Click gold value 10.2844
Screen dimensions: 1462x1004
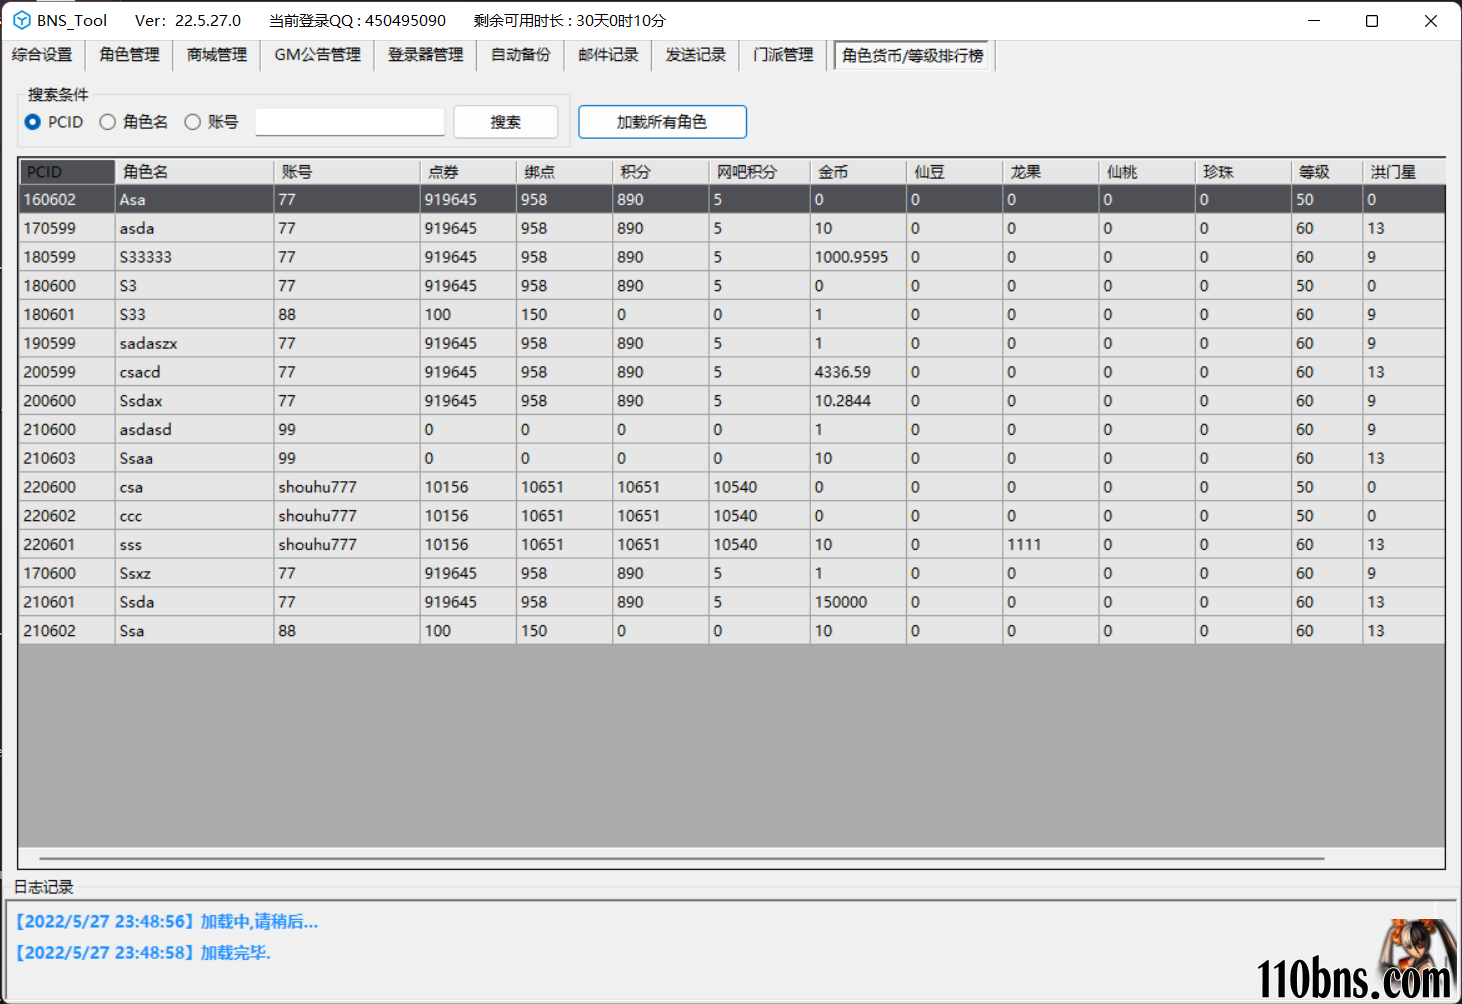tap(858, 401)
